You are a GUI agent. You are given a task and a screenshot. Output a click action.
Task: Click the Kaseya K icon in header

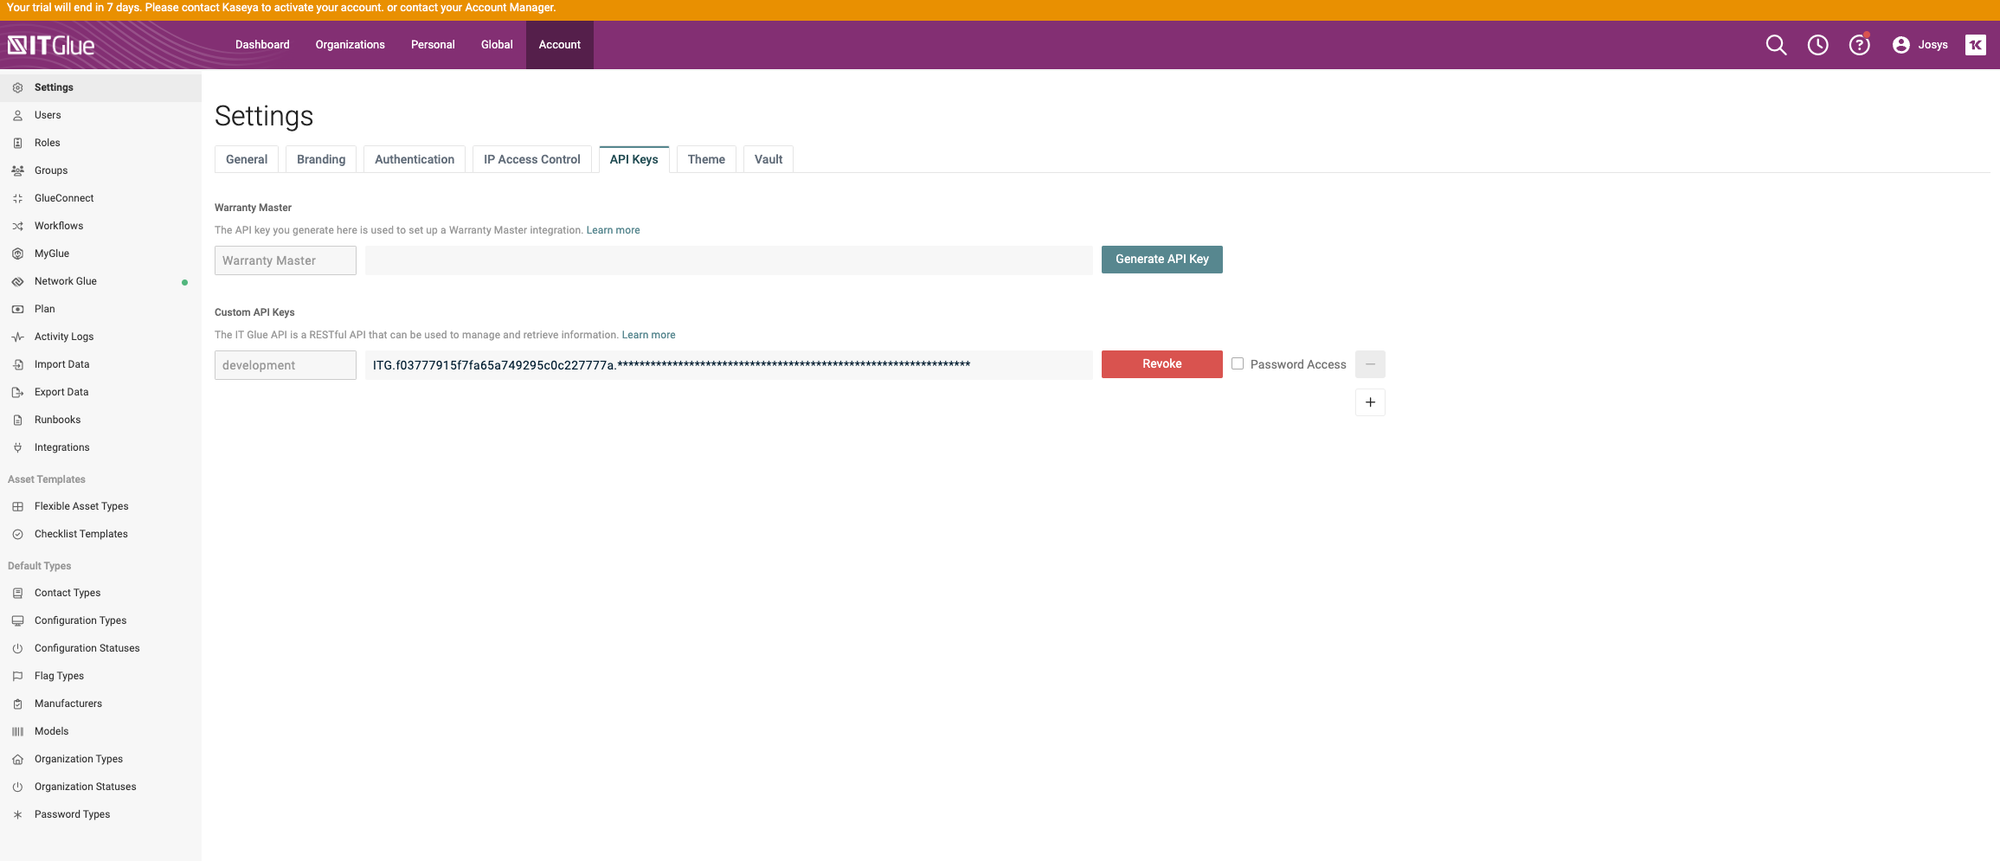click(x=1975, y=45)
